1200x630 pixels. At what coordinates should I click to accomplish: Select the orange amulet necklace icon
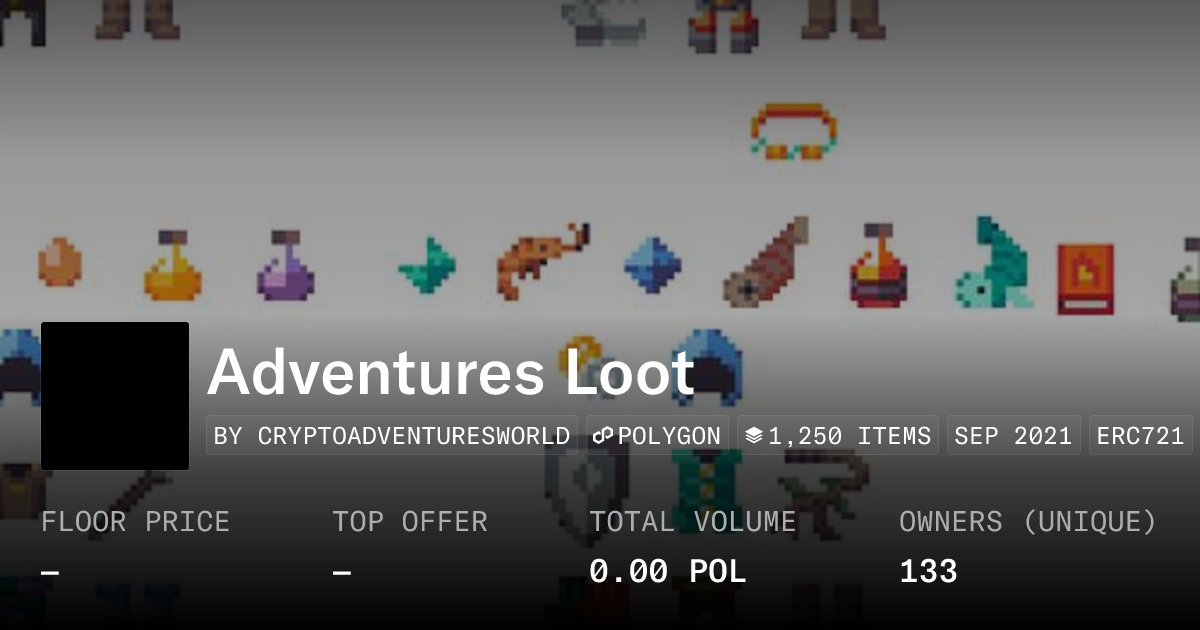(x=794, y=131)
